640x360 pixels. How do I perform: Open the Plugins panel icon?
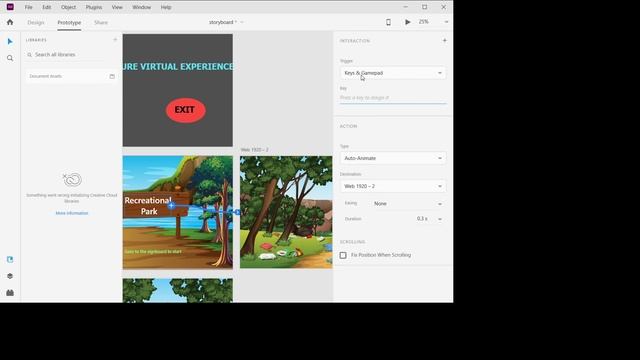(10, 293)
